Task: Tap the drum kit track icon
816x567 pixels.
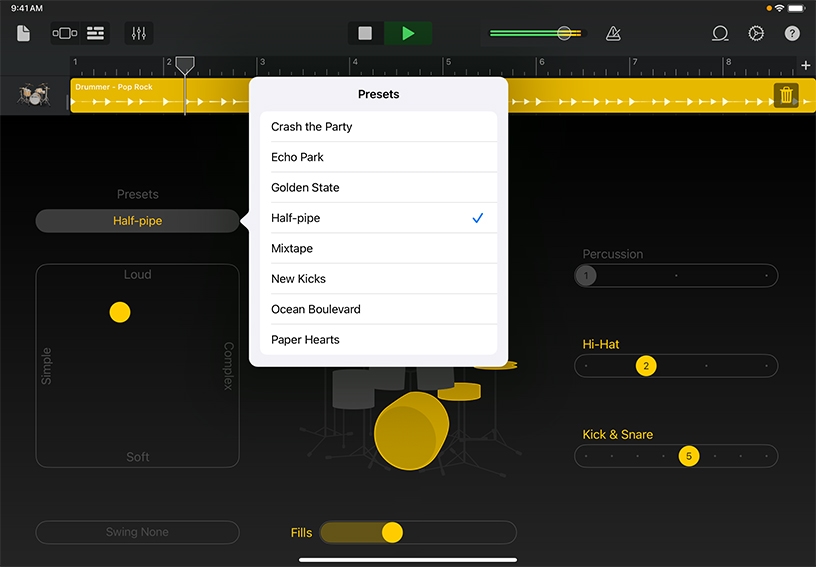Action: click(34, 96)
